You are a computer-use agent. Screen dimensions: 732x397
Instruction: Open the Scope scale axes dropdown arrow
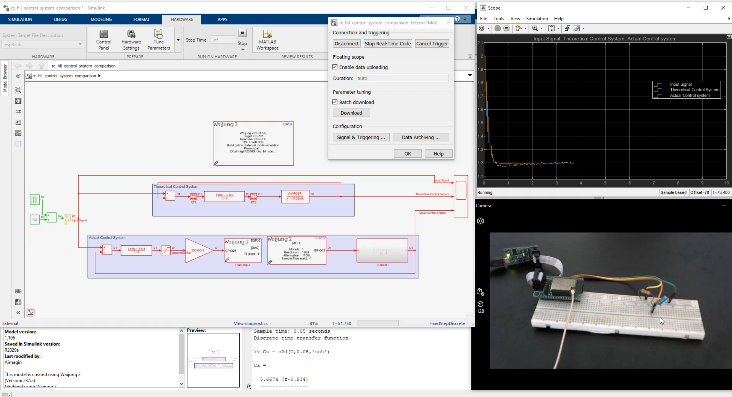(x=558, y=28)
